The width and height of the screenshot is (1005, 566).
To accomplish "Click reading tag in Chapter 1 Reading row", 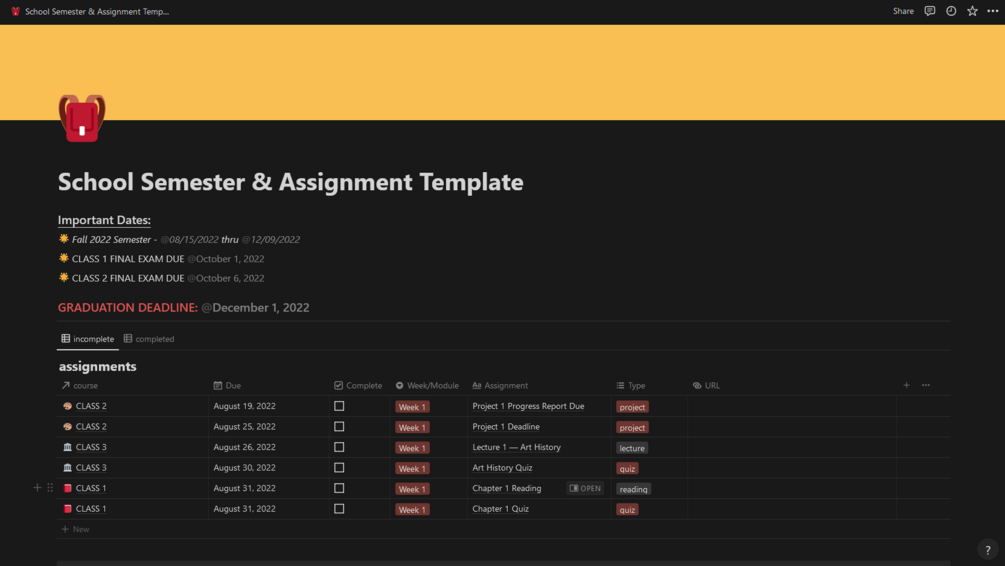I will tap(633, 488).
